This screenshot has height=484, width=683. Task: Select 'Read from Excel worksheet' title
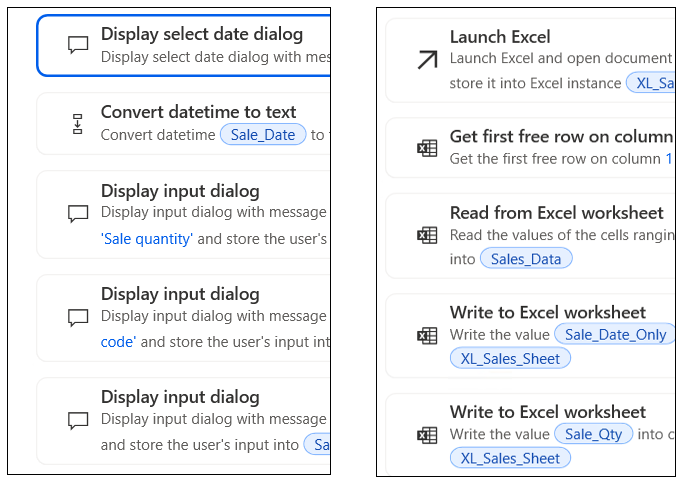557,213
